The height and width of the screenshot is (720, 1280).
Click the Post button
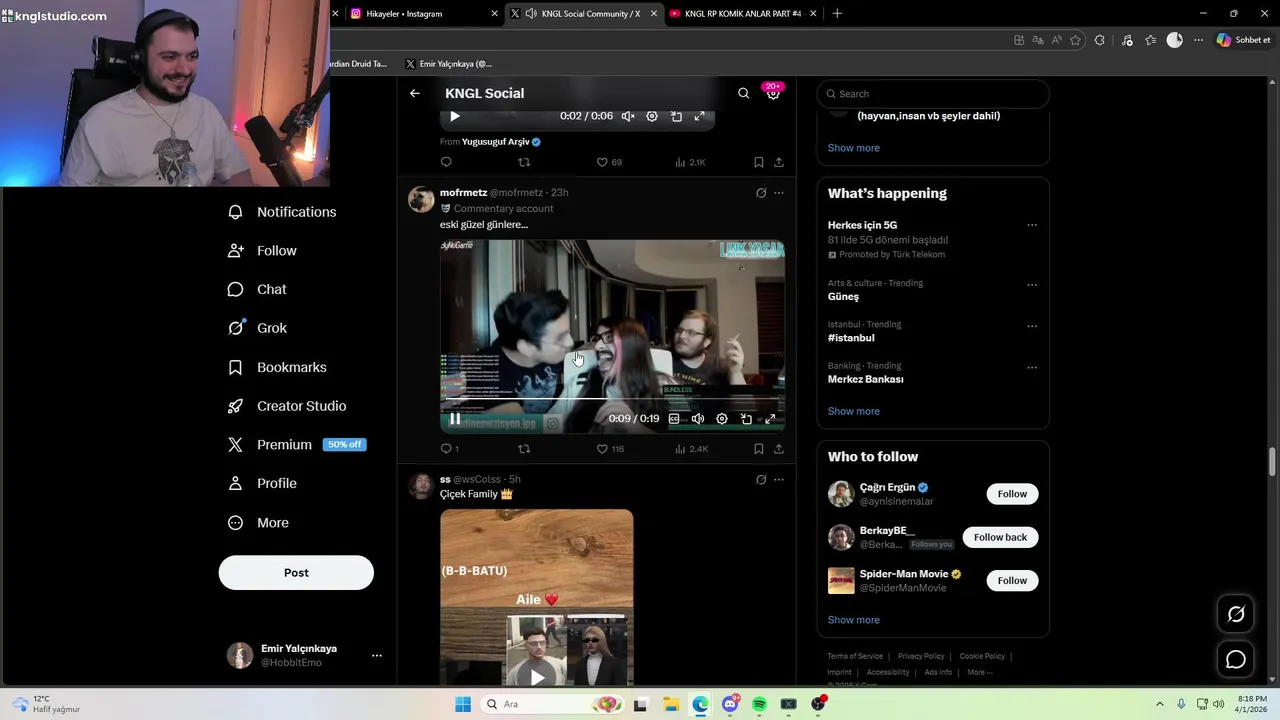tap(296, 573)
